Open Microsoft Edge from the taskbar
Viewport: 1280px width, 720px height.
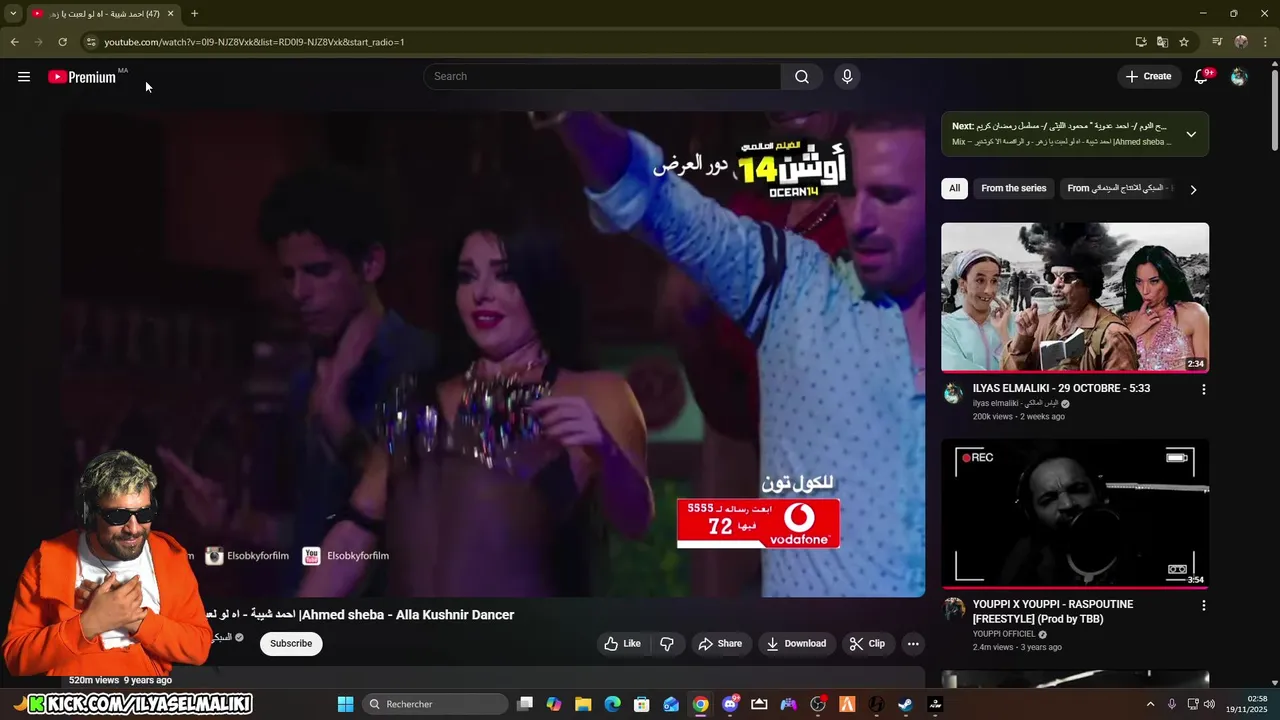click(x=612, y=704)
